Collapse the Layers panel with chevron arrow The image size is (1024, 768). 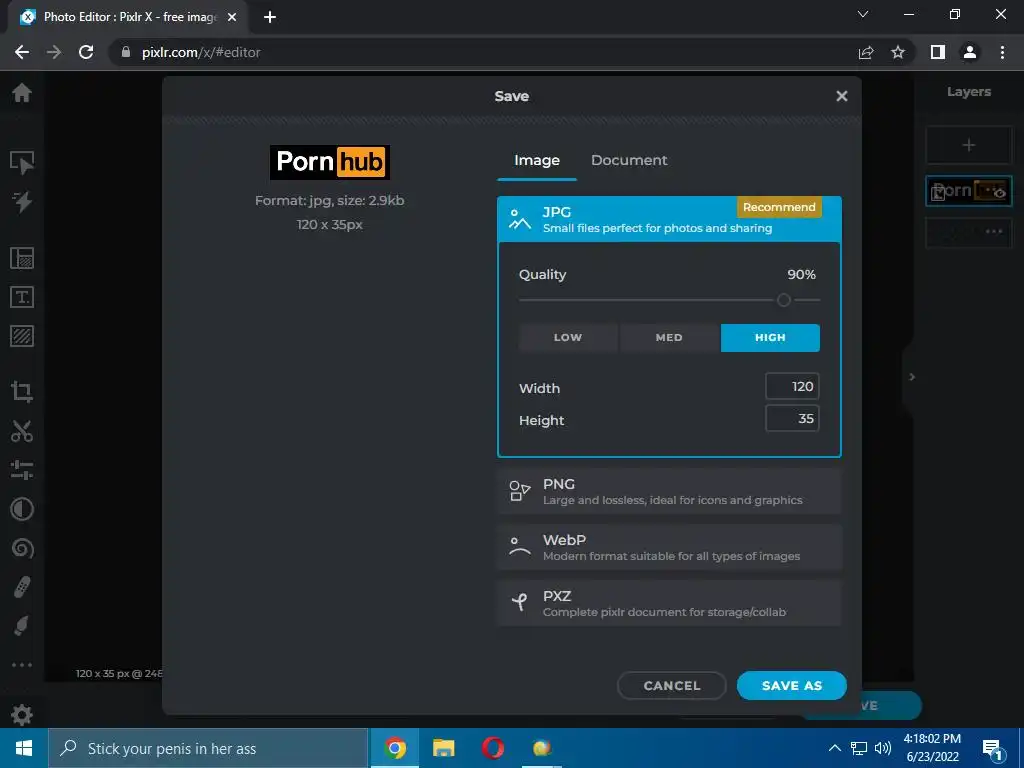tap(912, 377)
